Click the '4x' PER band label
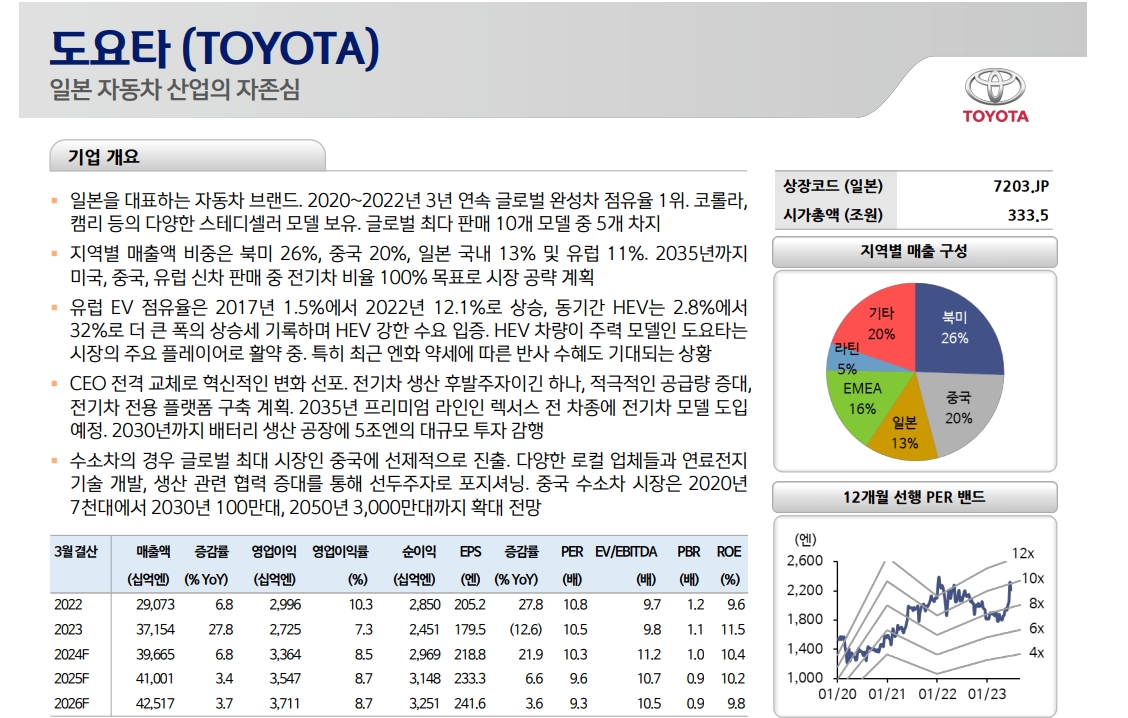This screenshot has width=1128, height=718. [1036, 653]
